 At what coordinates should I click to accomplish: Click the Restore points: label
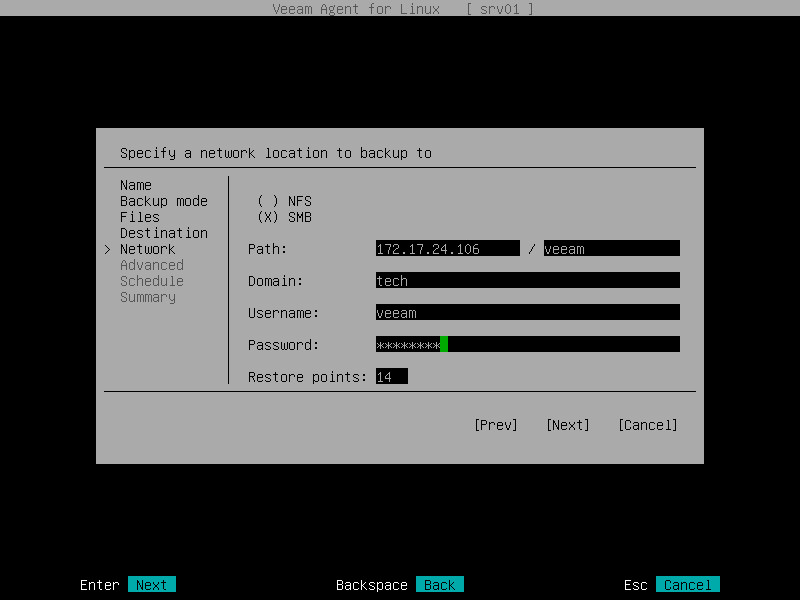click(x=307, y=377)
